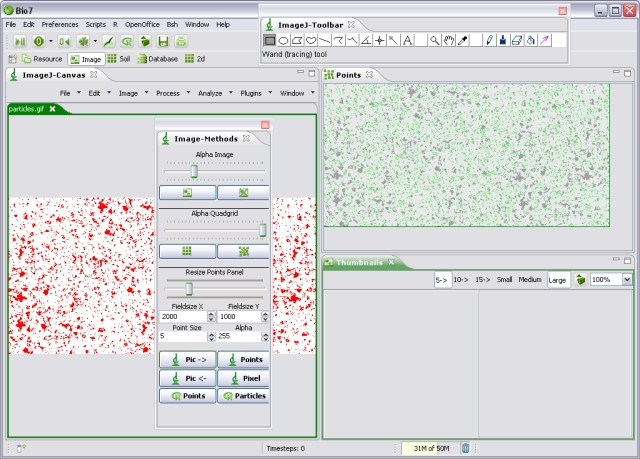This screenshot has width=640, height=459.
Task: Select the purple Arrow tool
Action: (545, 40)
